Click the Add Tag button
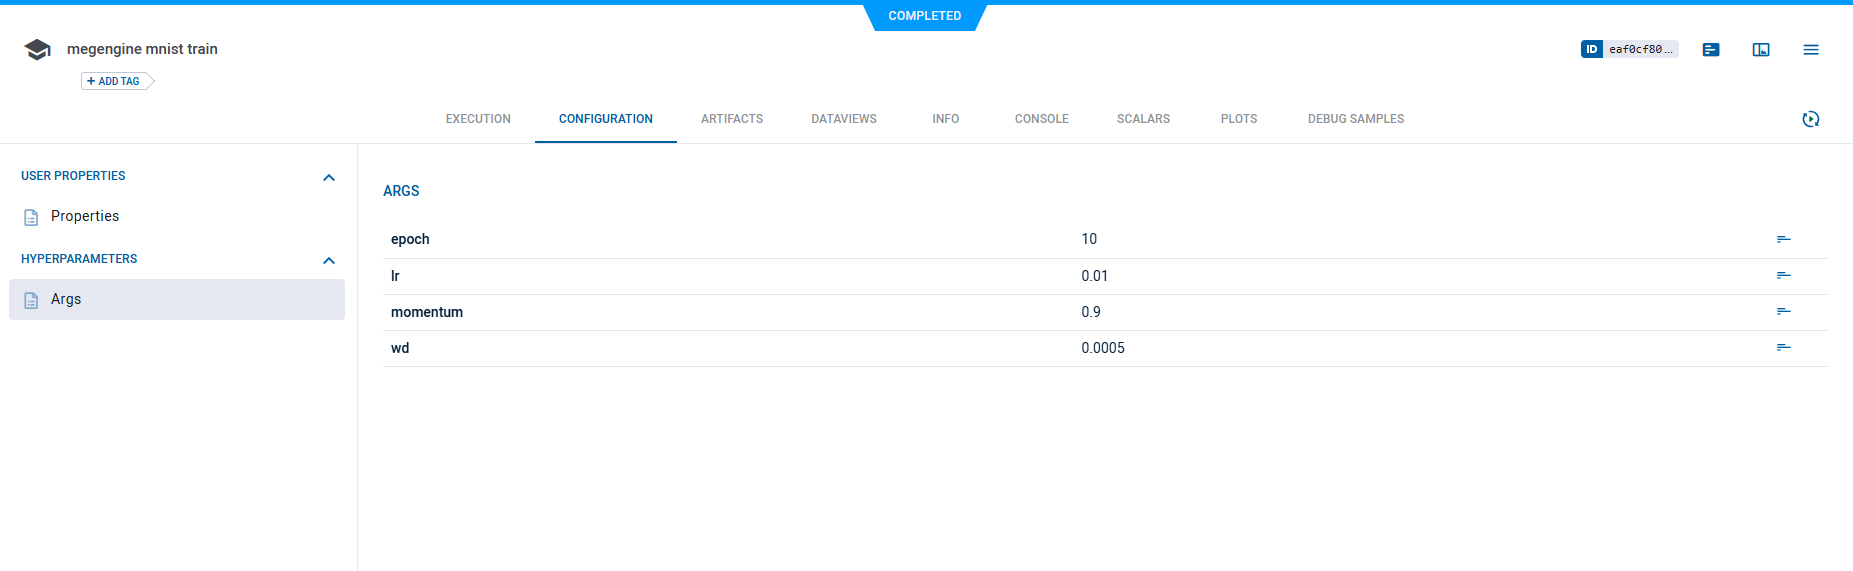 click(114, 81)
